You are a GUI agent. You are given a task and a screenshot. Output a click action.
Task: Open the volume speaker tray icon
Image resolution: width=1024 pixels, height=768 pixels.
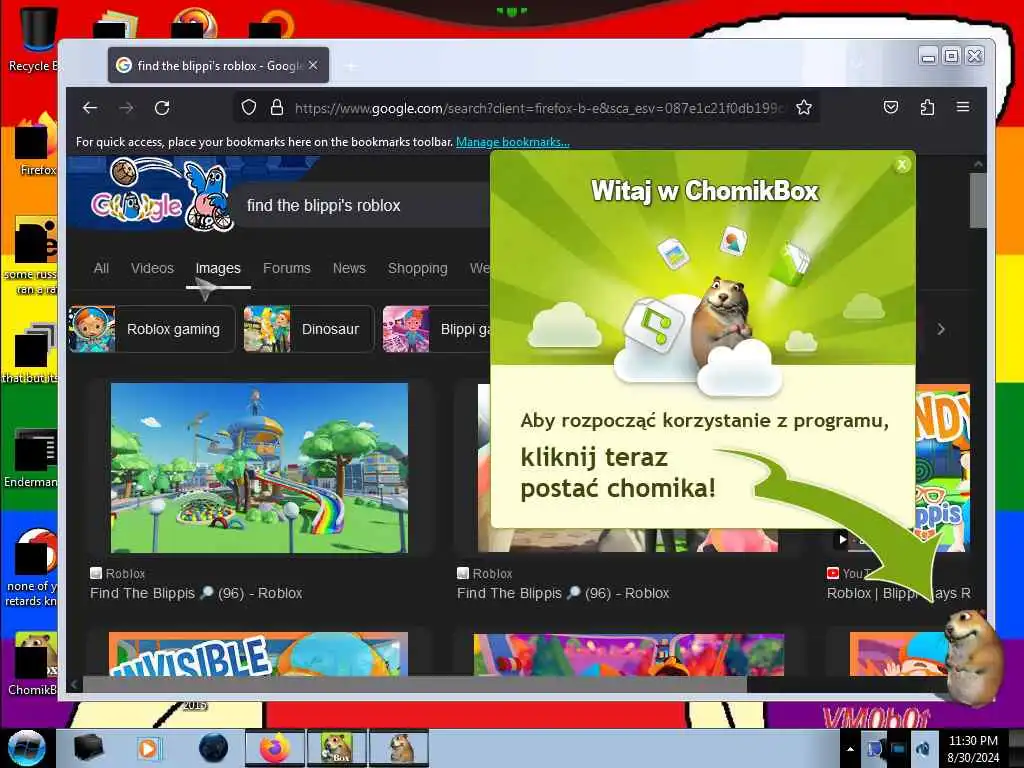[923, 749]
